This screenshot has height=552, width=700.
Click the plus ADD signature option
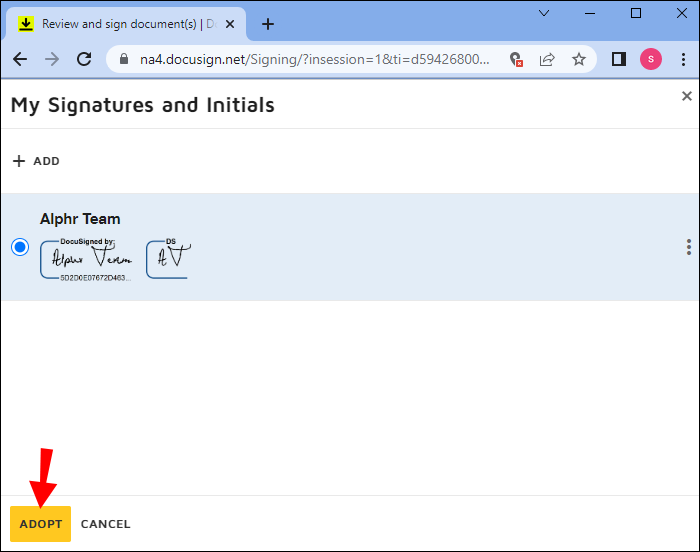point(36,161)
